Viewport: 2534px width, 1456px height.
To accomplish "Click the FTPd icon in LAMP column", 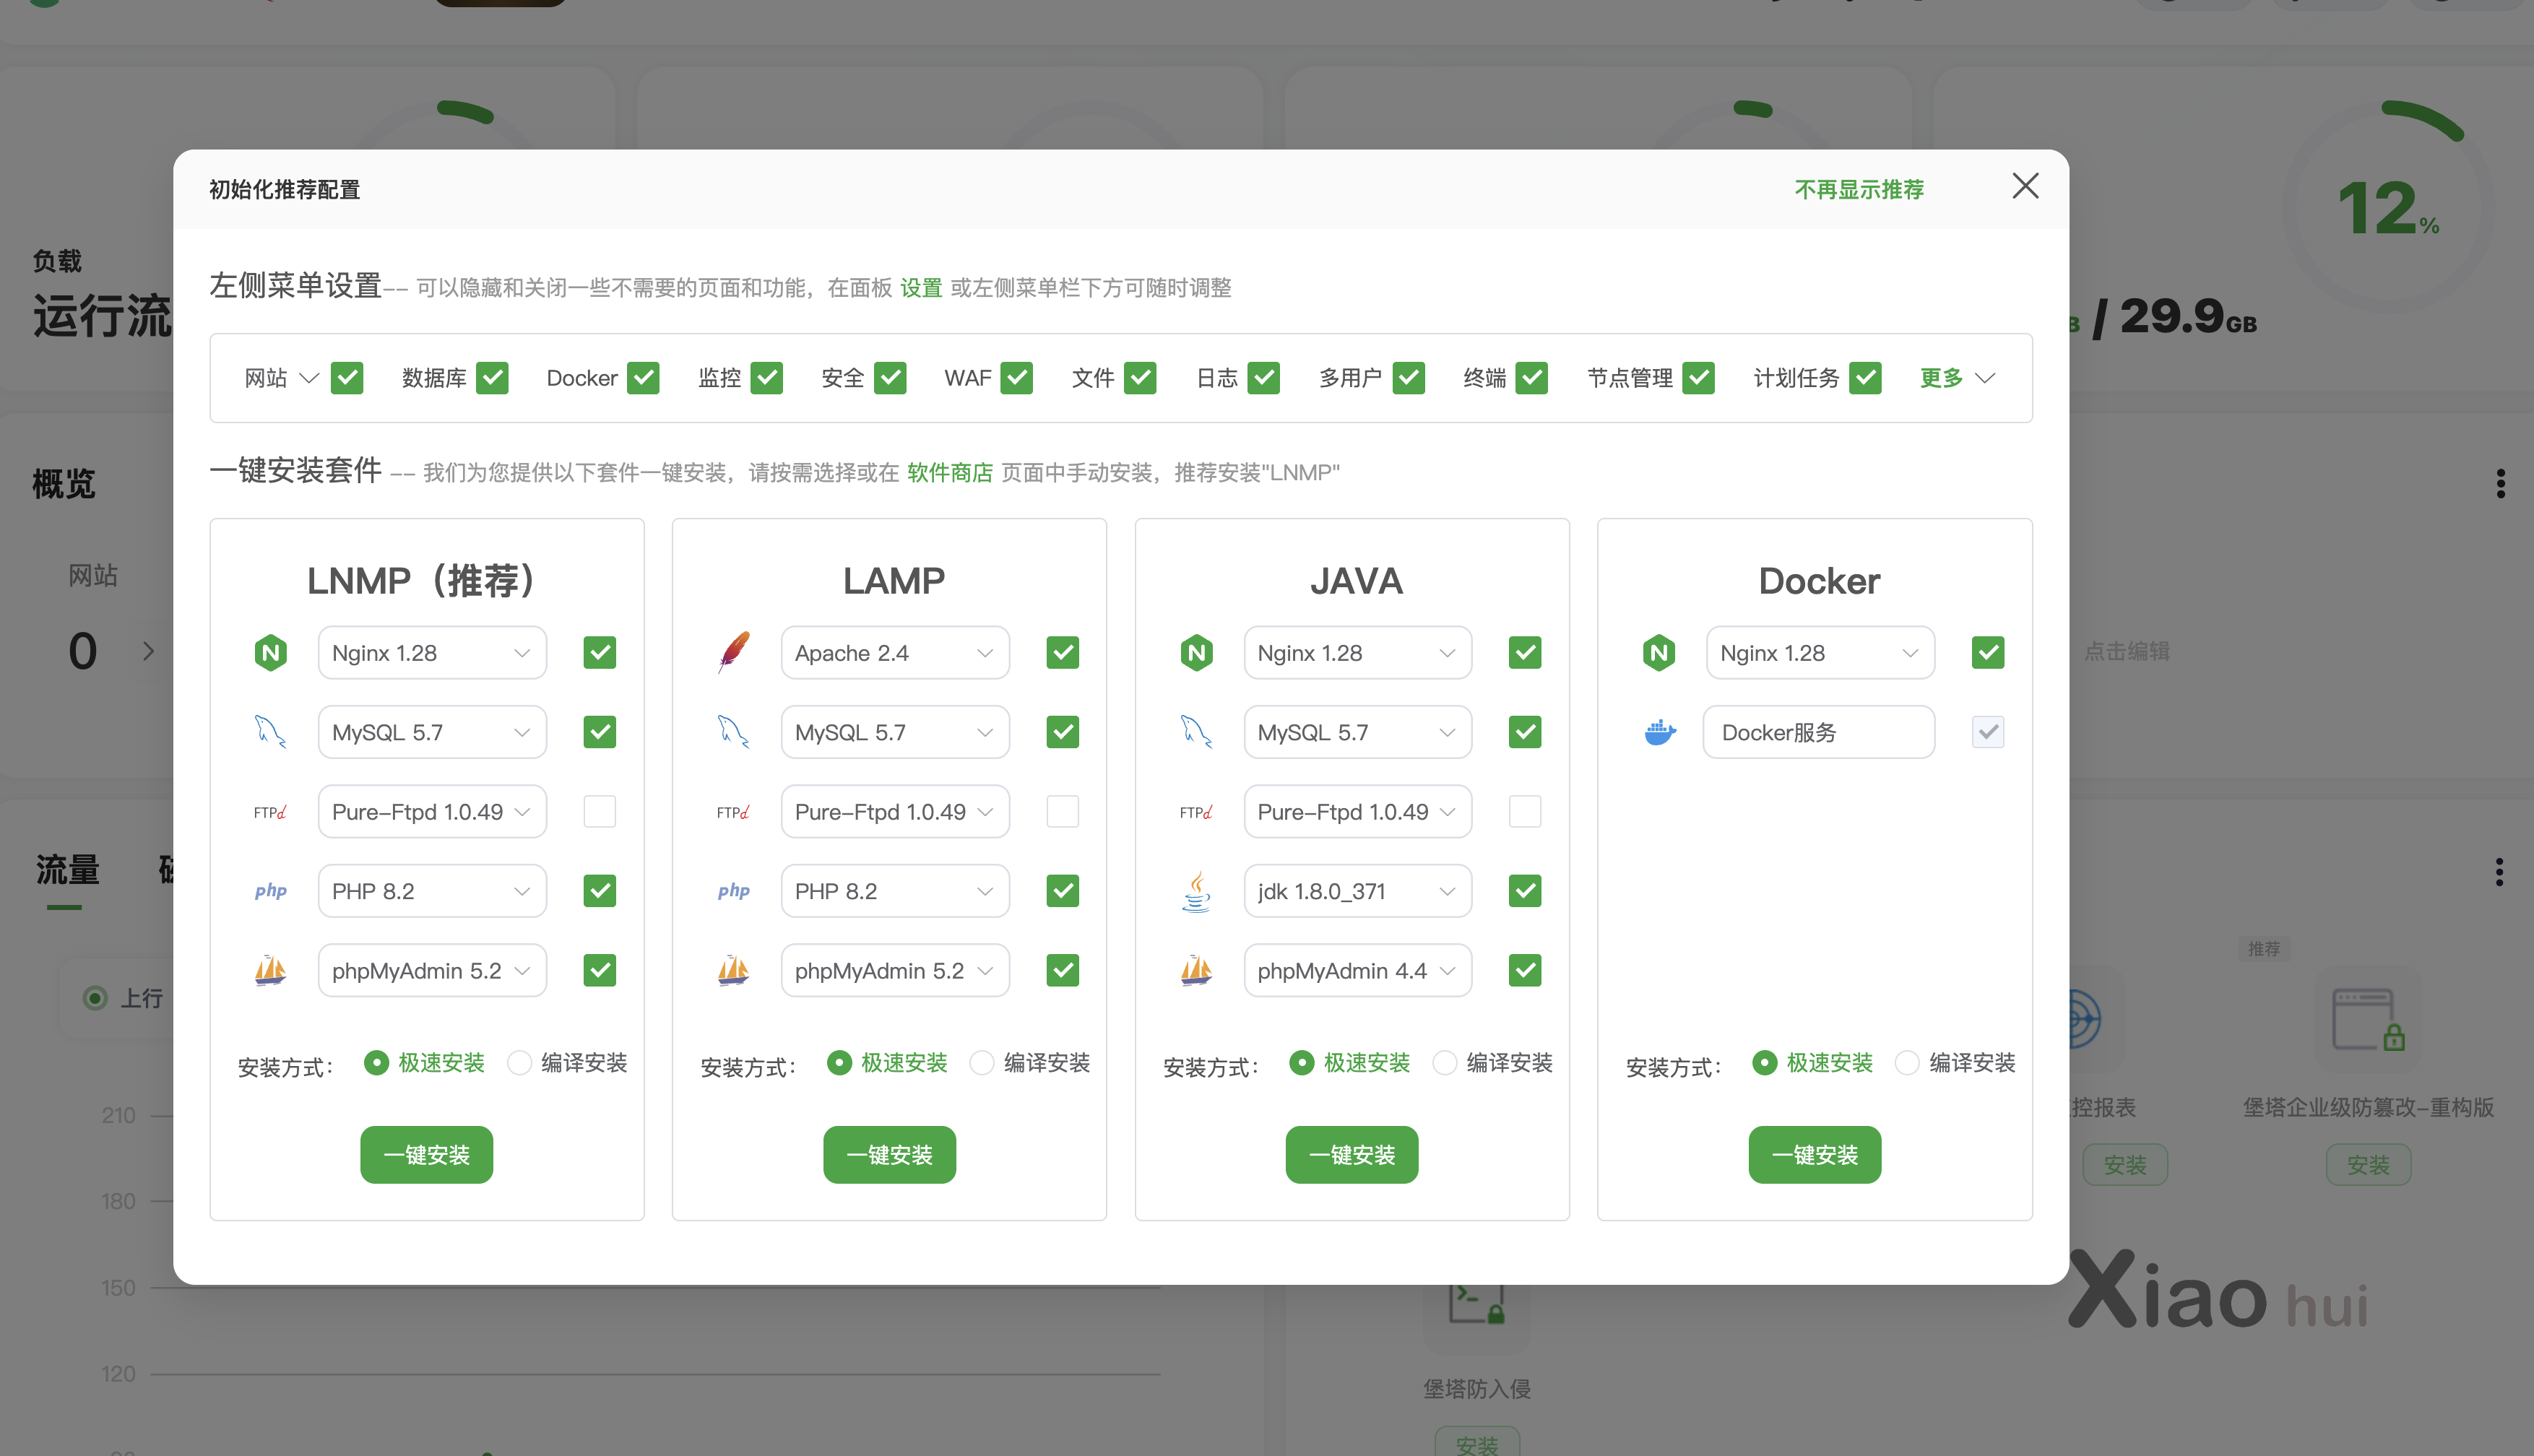I will pos(733,812).
